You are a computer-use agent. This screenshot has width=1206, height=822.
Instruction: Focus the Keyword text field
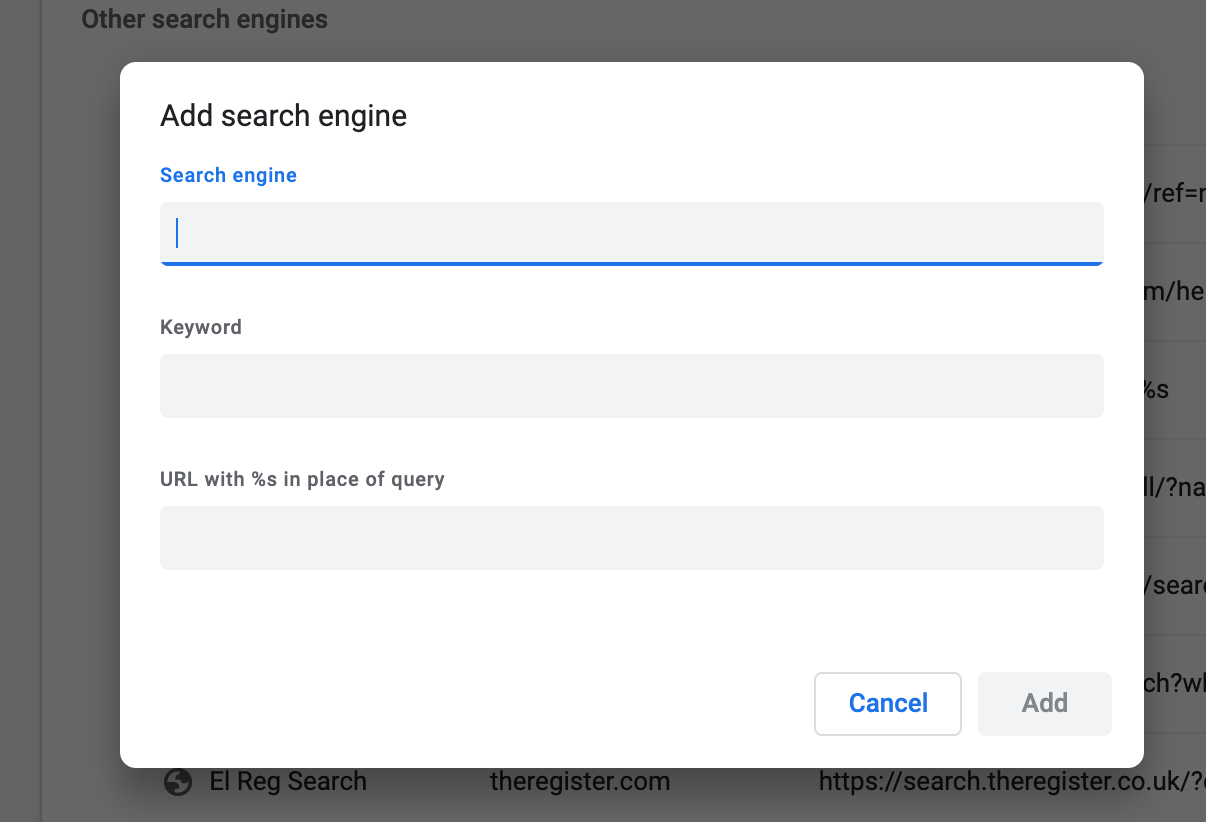click(631, 385)
